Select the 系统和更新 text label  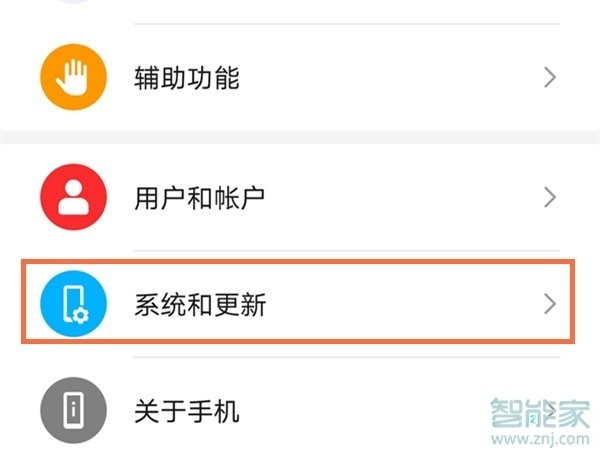click(x=200, y=304)
